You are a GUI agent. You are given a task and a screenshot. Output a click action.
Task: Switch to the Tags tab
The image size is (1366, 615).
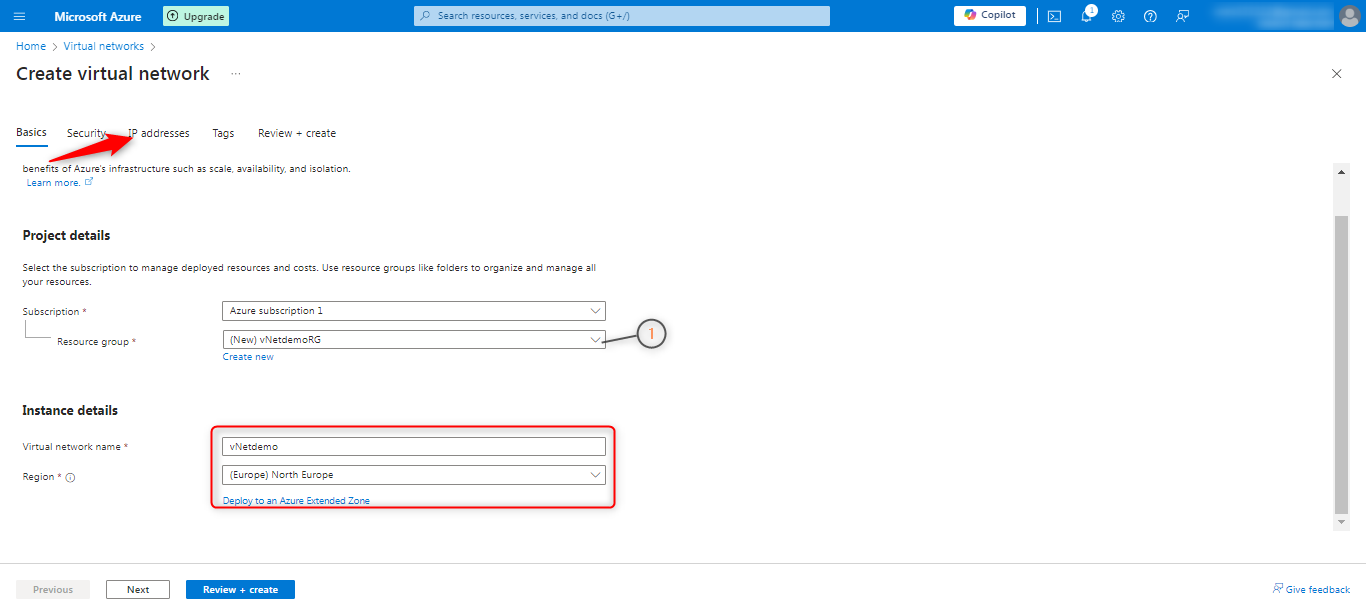pos(223,133)
